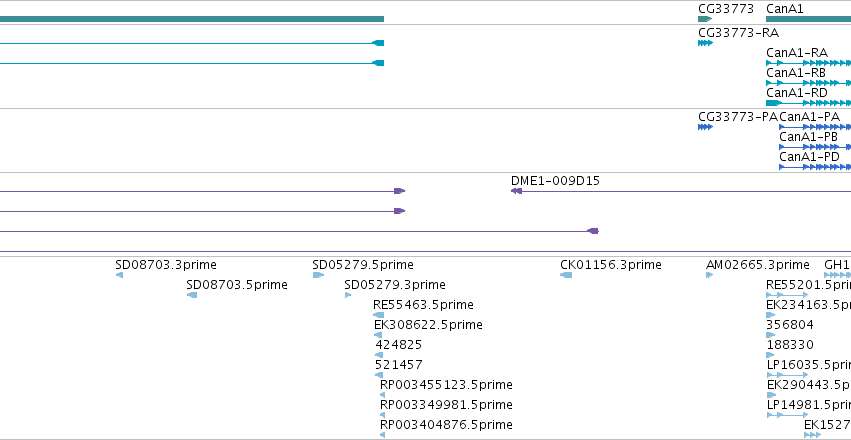Image resolution: width=851 pixels, height=440 pixels.
Task: Click the DME1-009D15 arrowhead feature
Action: tap(516, 191)
